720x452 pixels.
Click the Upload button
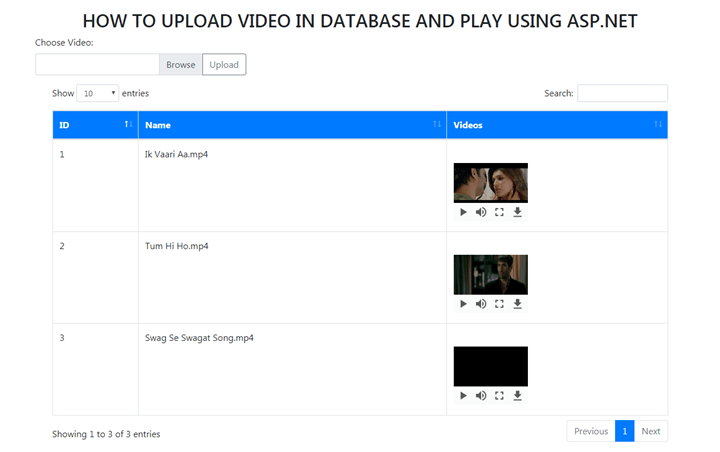click(x=224, y=65)
